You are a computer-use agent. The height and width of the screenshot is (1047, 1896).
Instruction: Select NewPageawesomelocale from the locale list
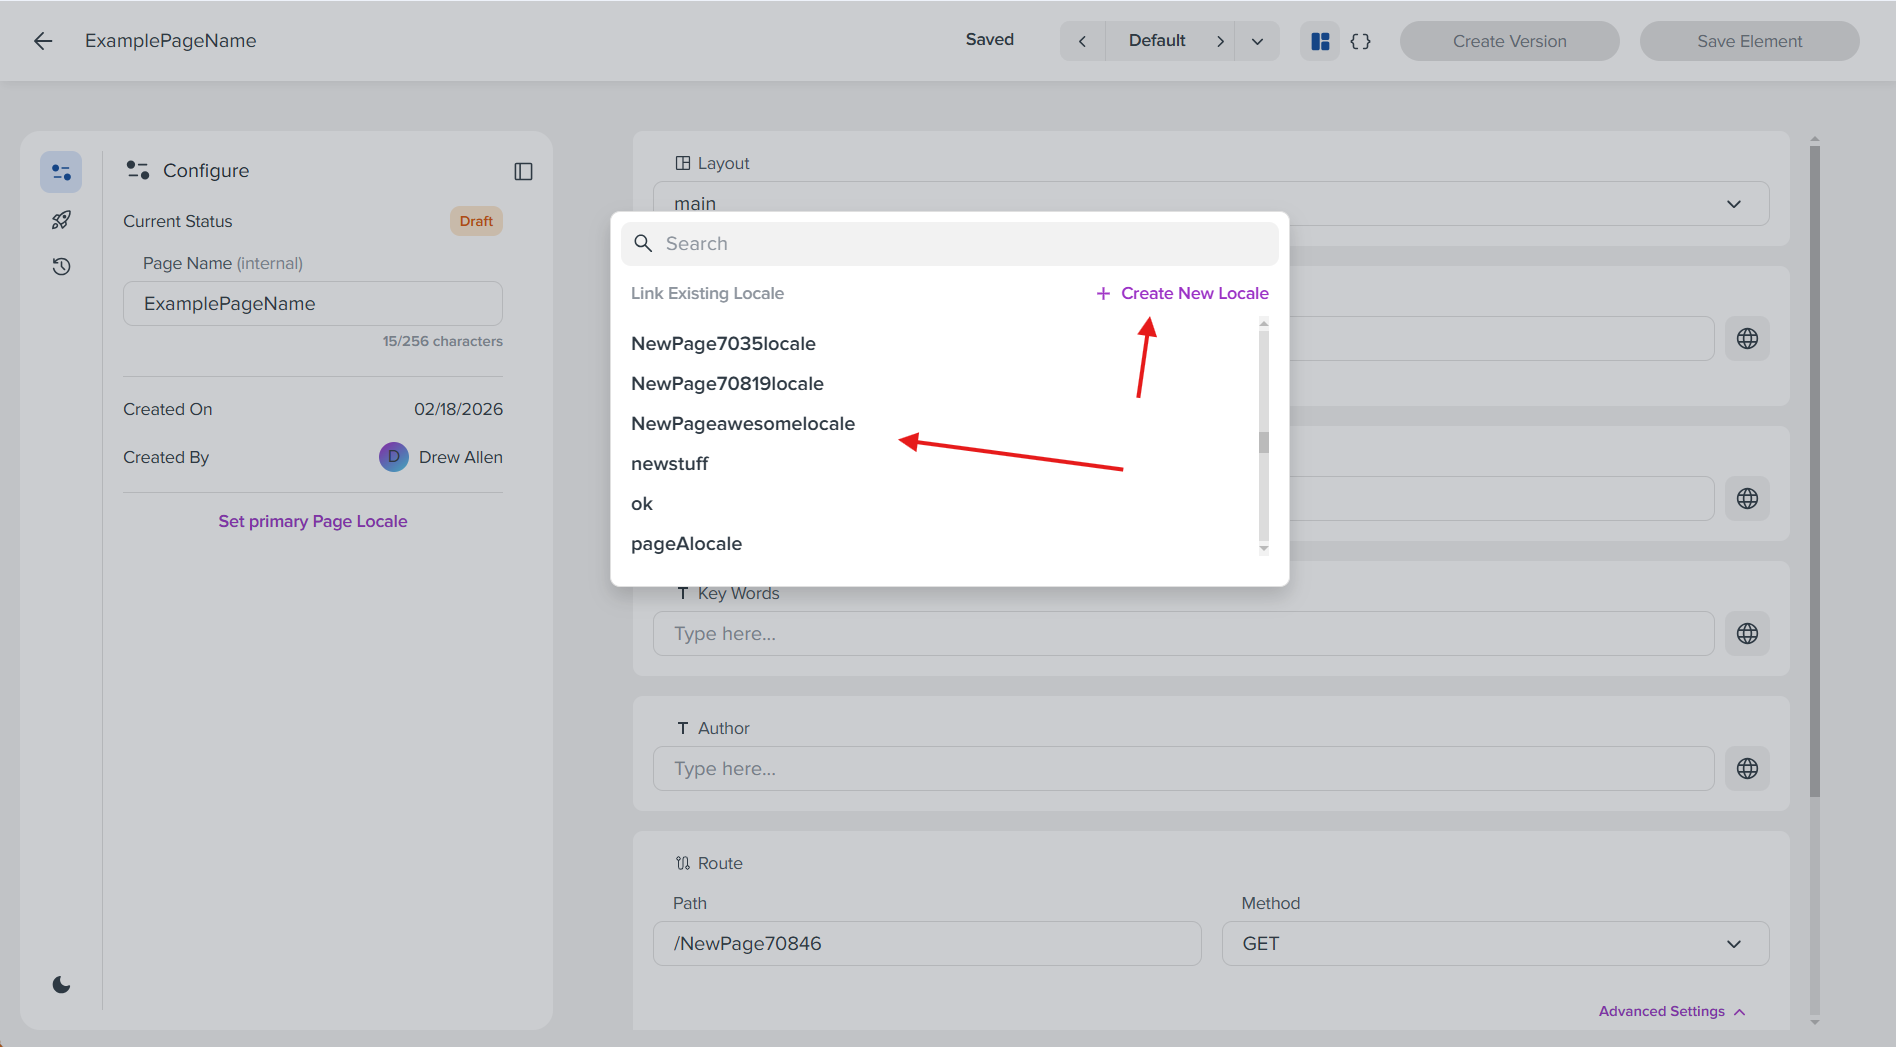point(742,423)
